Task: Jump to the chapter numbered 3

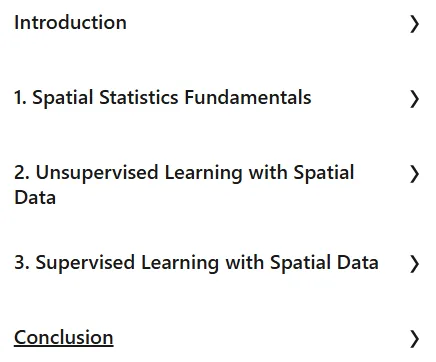Action: point(196,263)
